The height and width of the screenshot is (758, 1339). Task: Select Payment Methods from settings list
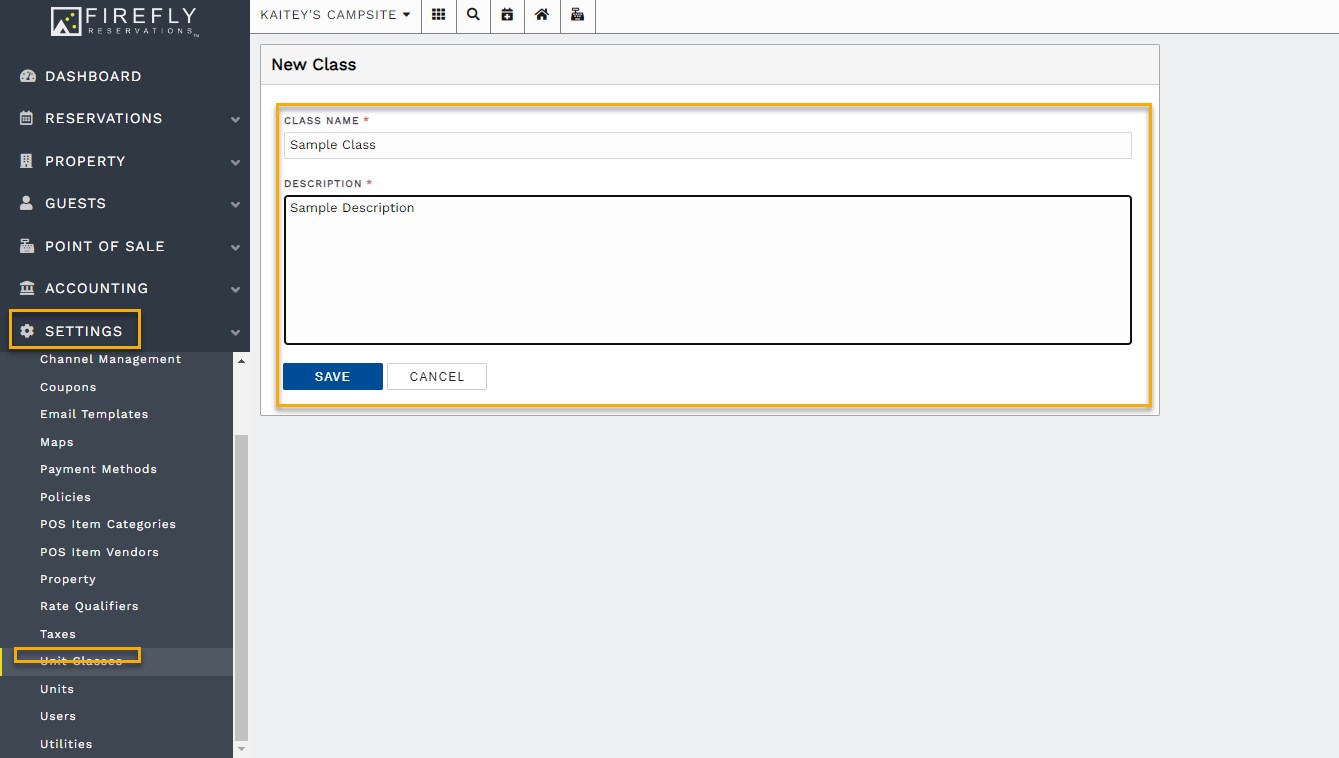[98, 469]
